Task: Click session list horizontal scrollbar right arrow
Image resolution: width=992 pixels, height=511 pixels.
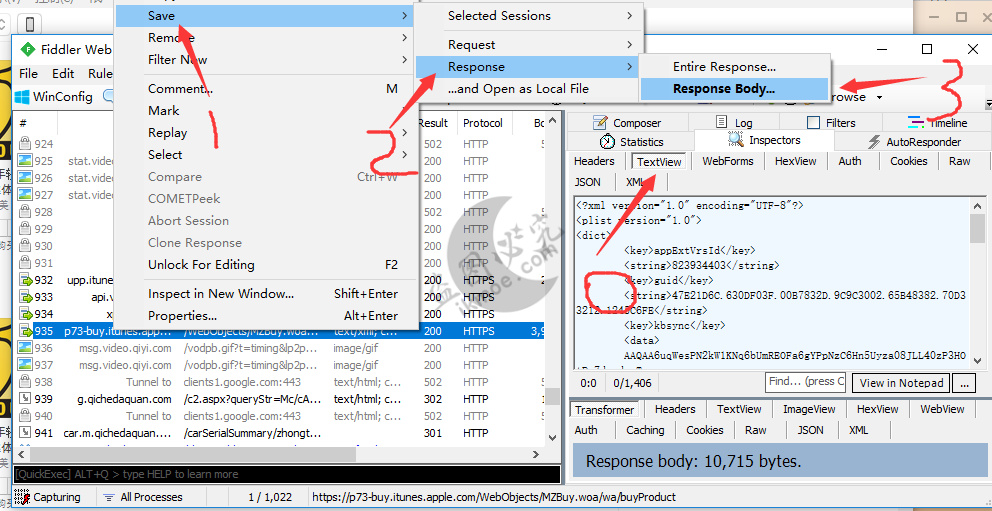Action: (x=536, y=453)
